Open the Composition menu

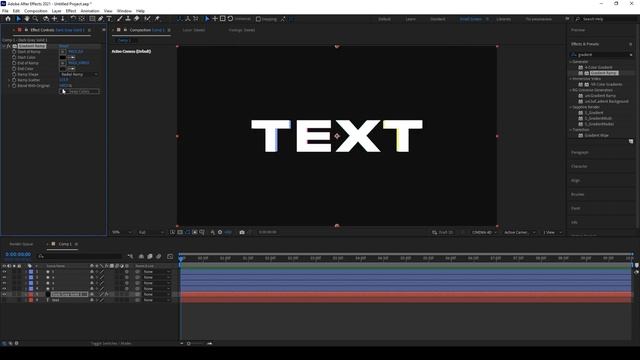click(x=36, y=11)
